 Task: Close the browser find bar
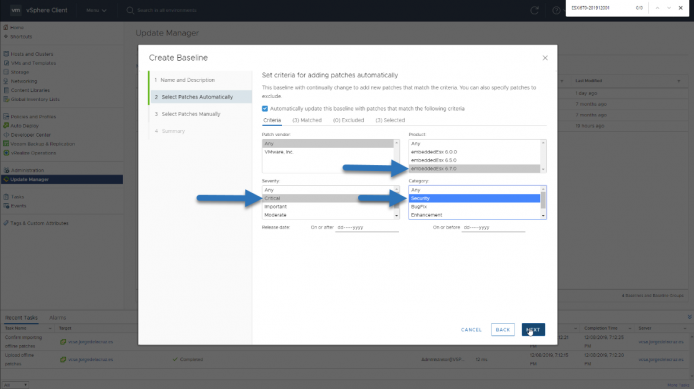(x=681, y=8)
